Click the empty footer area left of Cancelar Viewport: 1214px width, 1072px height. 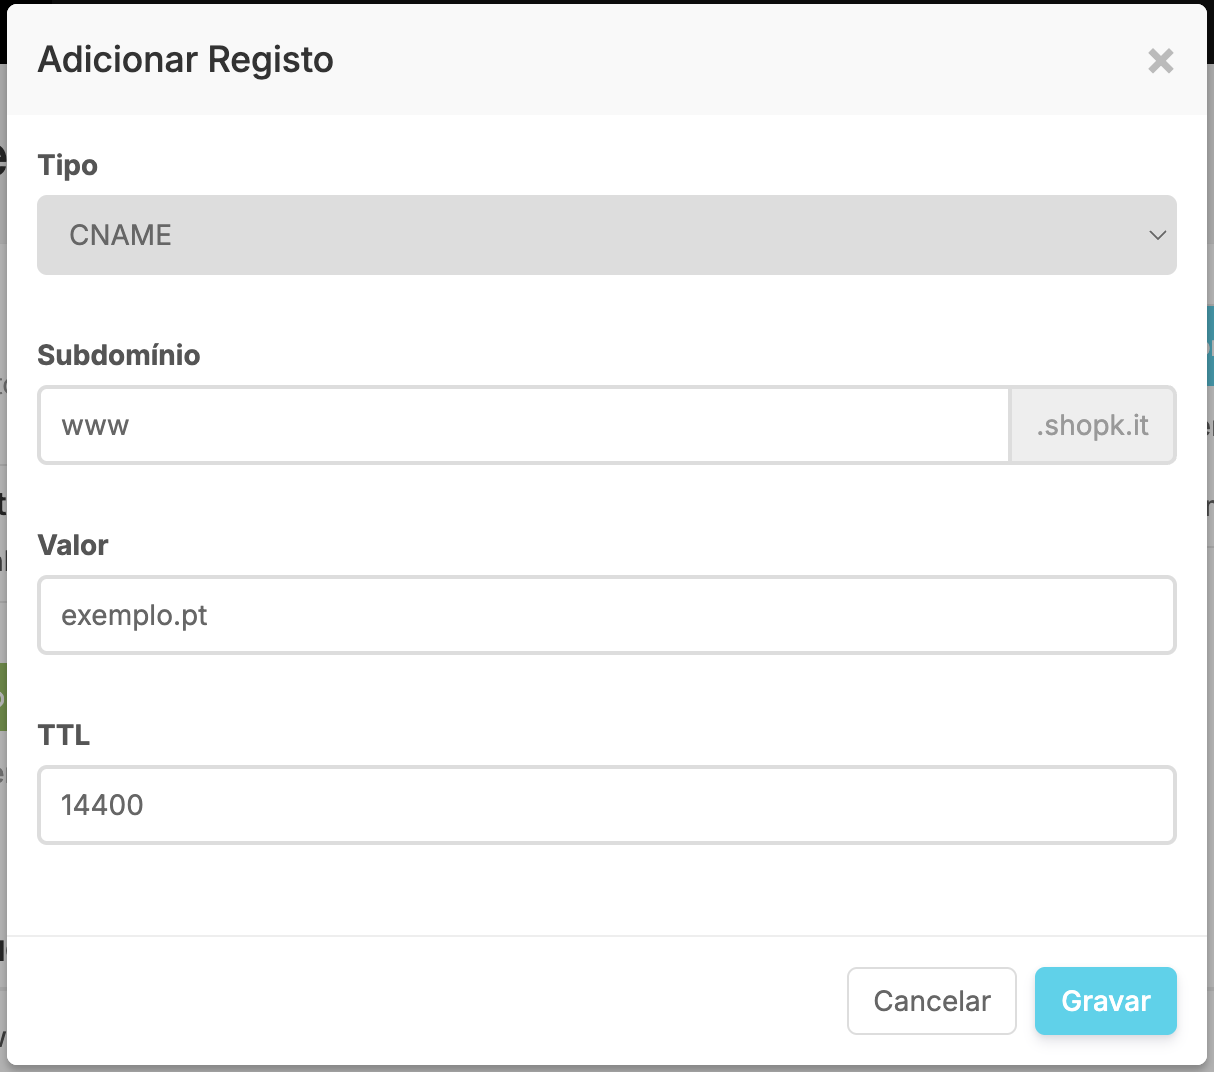420,1001
